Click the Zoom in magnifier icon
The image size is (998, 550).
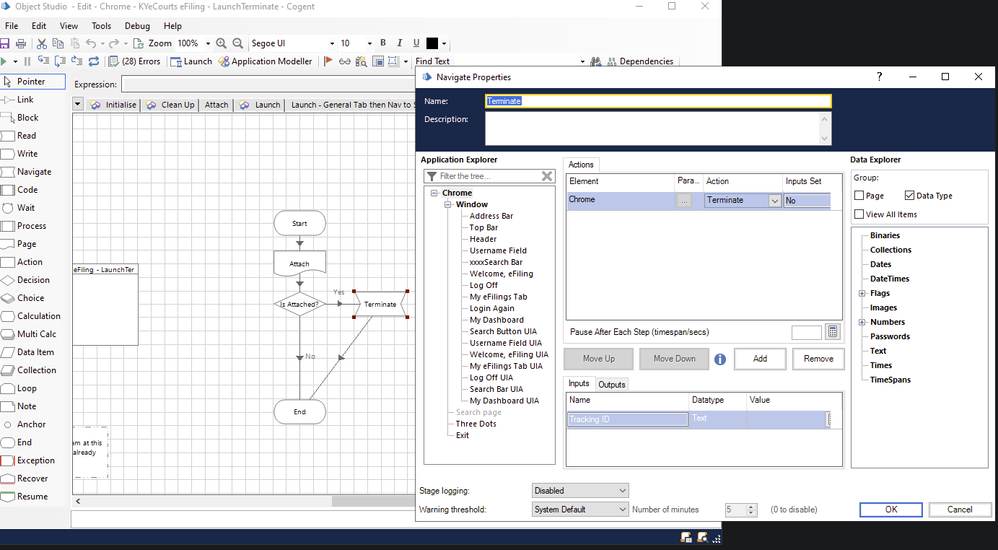point(221,44)
